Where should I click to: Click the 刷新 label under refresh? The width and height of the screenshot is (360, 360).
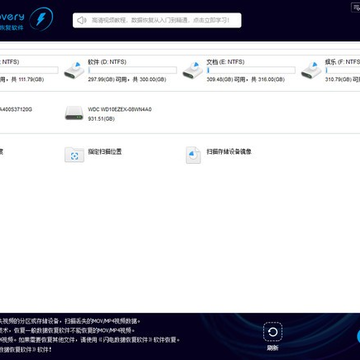(x=273, y=348)
